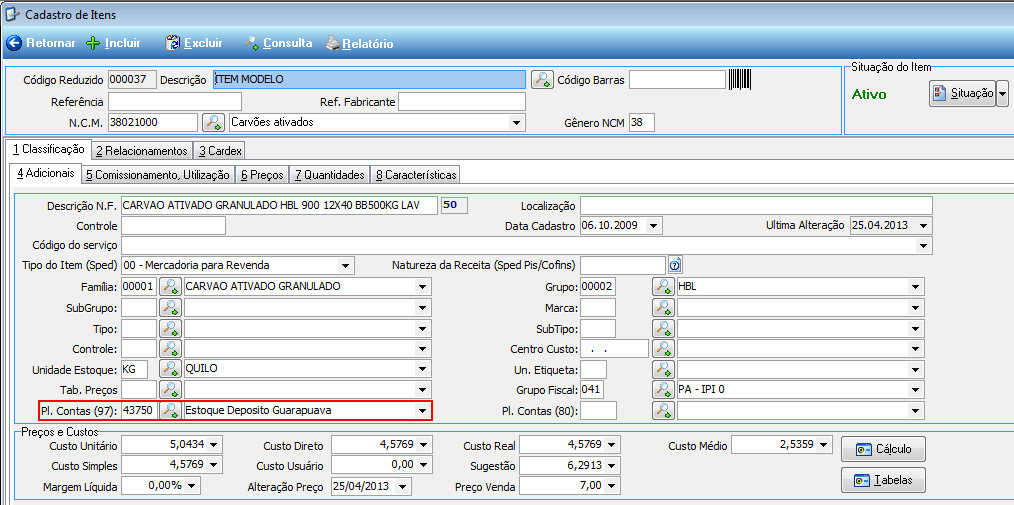Click the Gênero NCM field
The width and height of the screenshot is (1014, 505).
(642, 122)
